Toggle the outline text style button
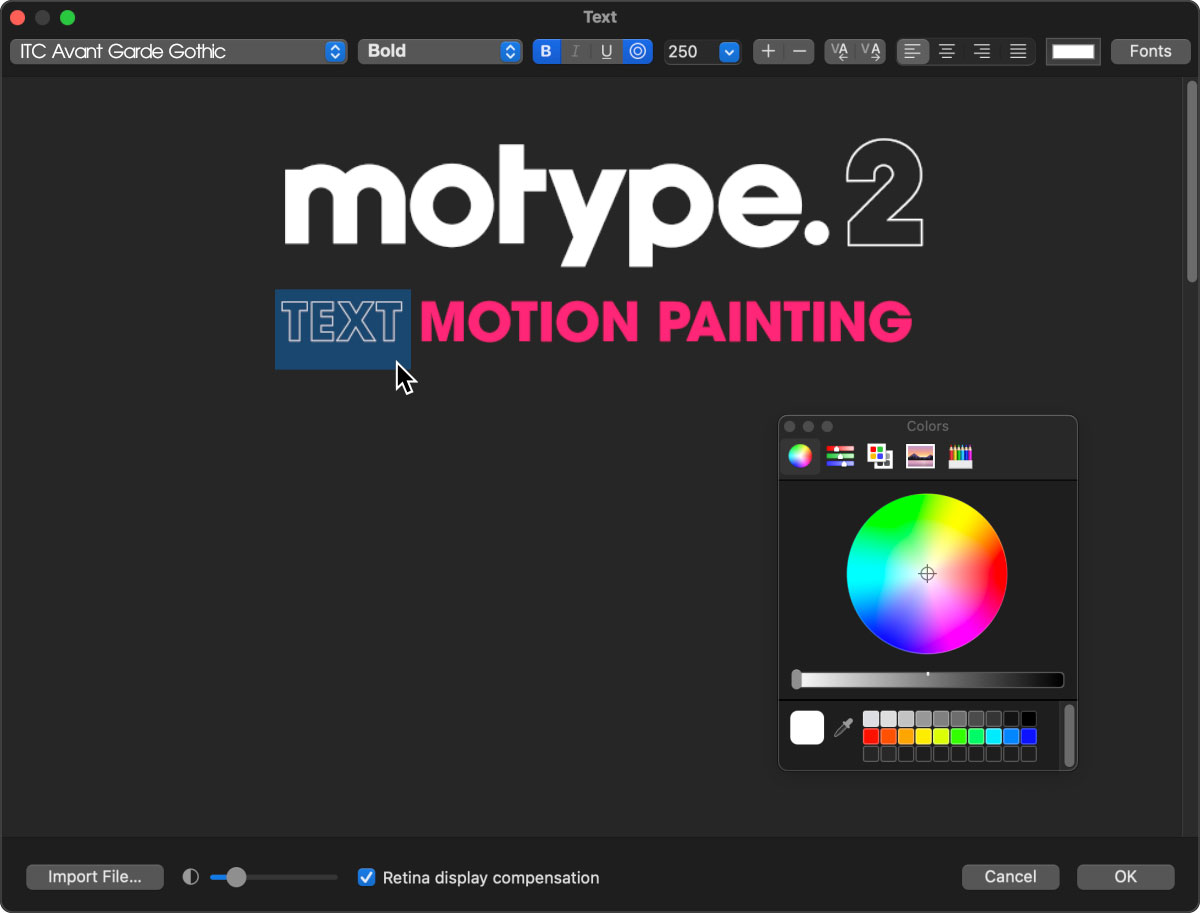The height and width of the screenshot is (913, 1200). 637,51
